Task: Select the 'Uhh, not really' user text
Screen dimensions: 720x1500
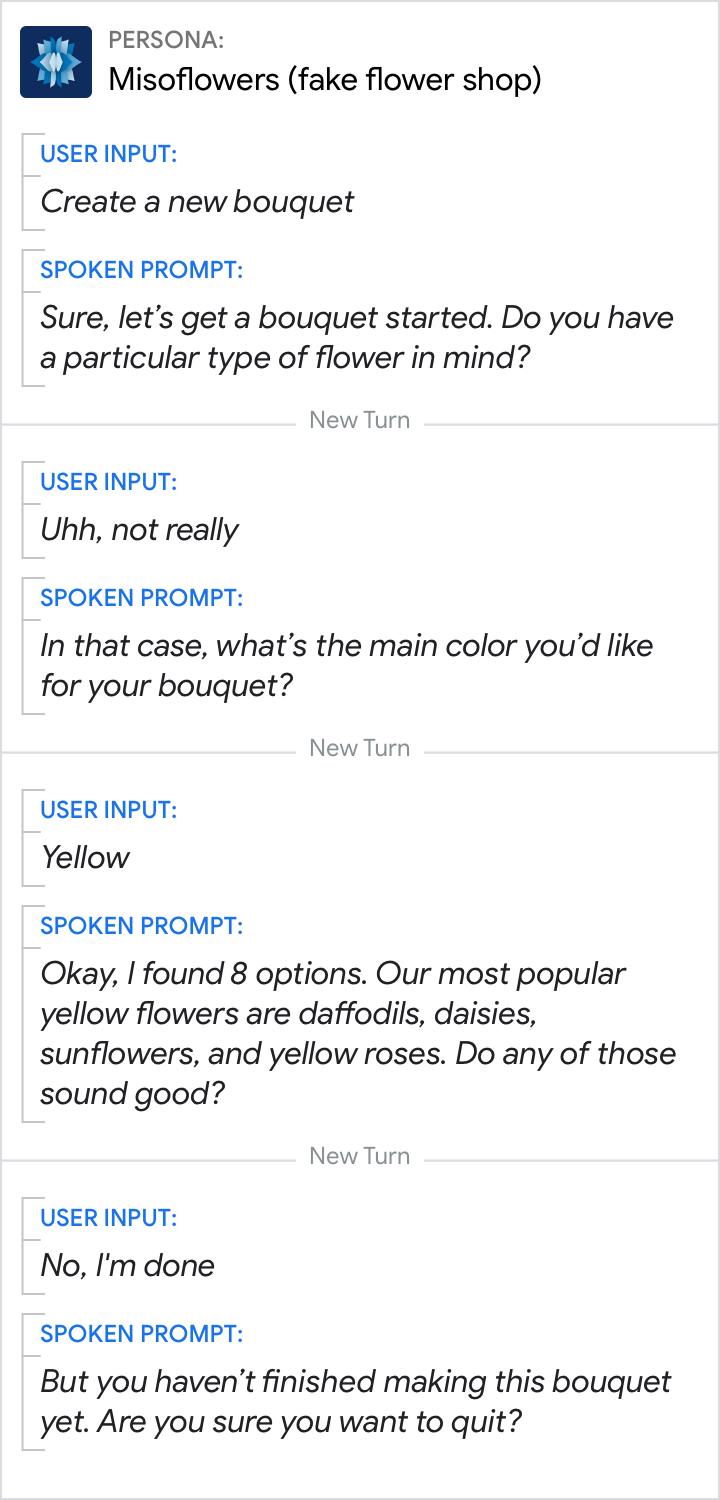Action: (139, 530)
